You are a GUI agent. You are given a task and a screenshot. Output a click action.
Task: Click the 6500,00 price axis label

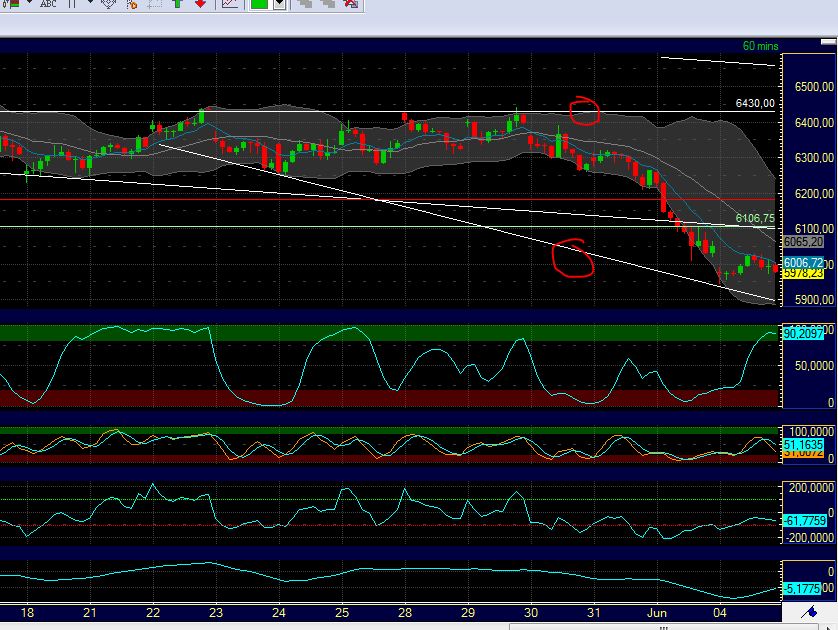814,87
